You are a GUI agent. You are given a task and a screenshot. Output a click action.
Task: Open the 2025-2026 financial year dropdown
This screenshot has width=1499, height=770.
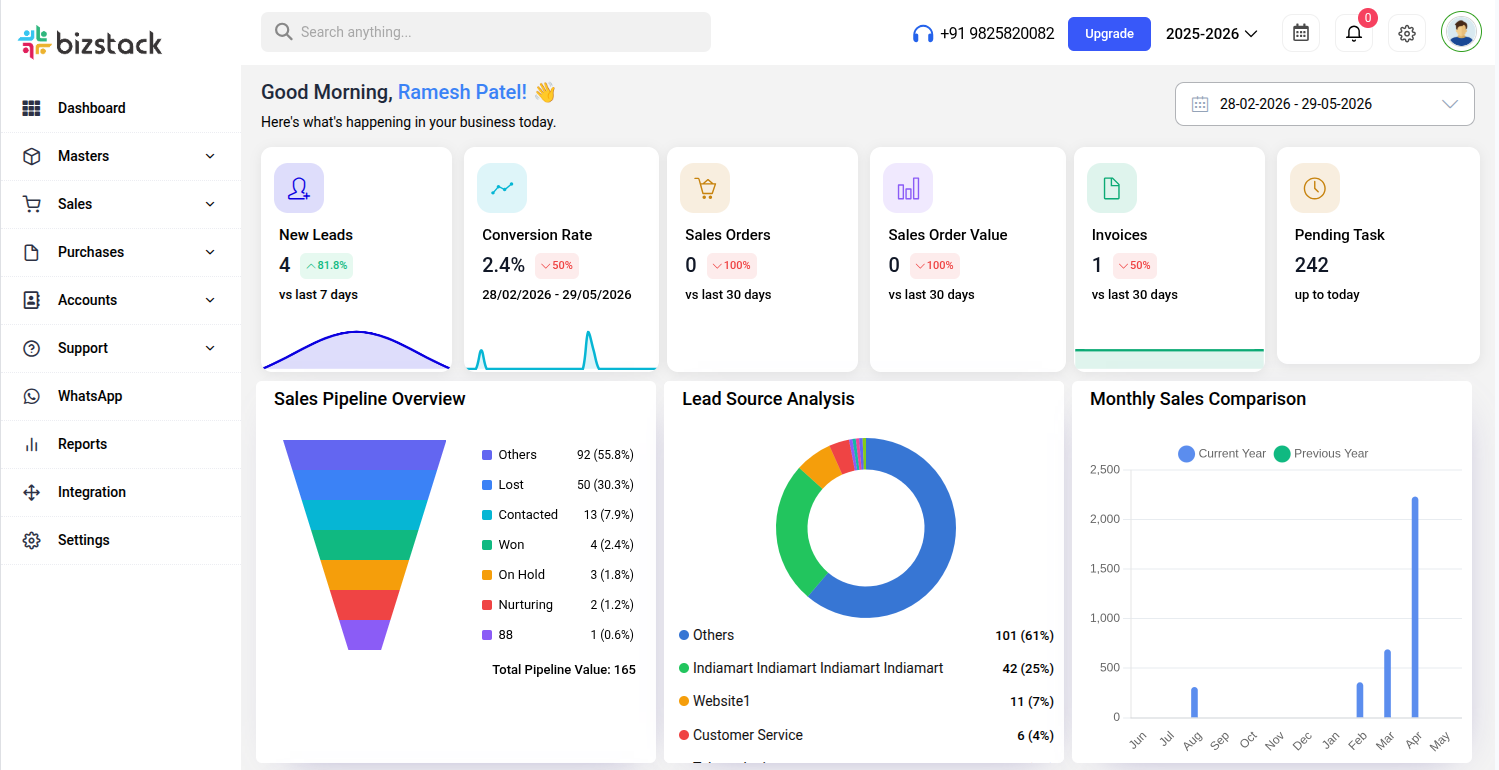point(1211,33)
